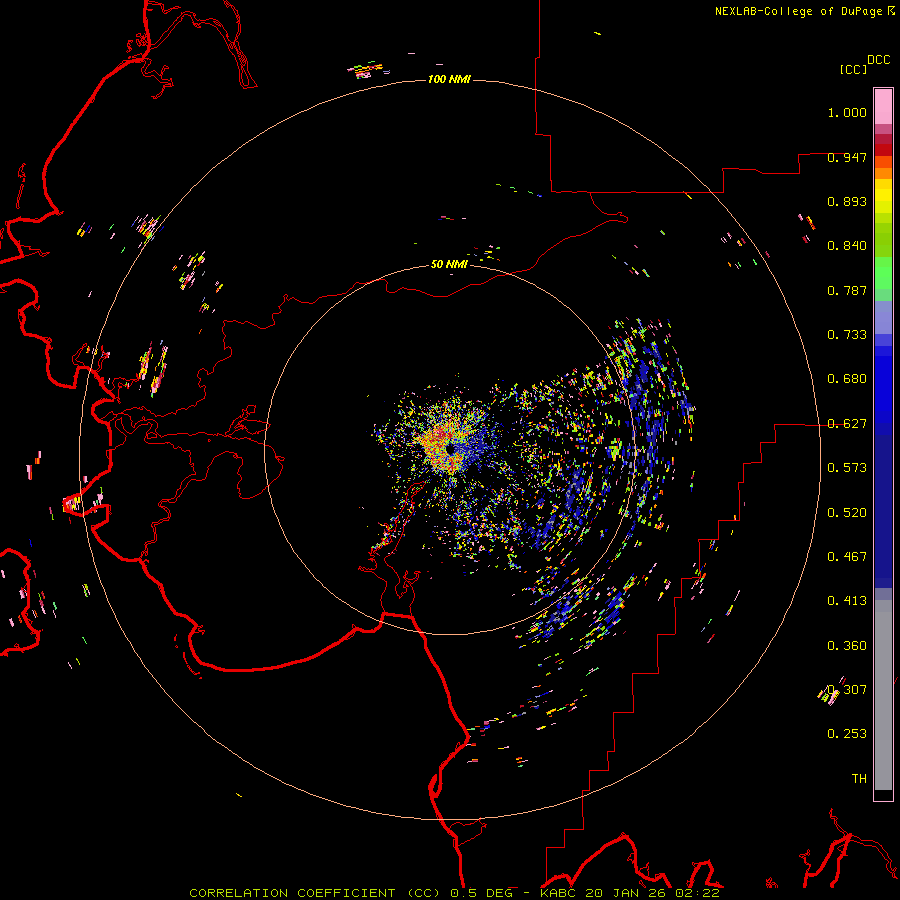Click the CORRELATION COEFFICIENT (CC) title text
The width and height of the screenshot is (900, 900).
click(x=317, y=893)
